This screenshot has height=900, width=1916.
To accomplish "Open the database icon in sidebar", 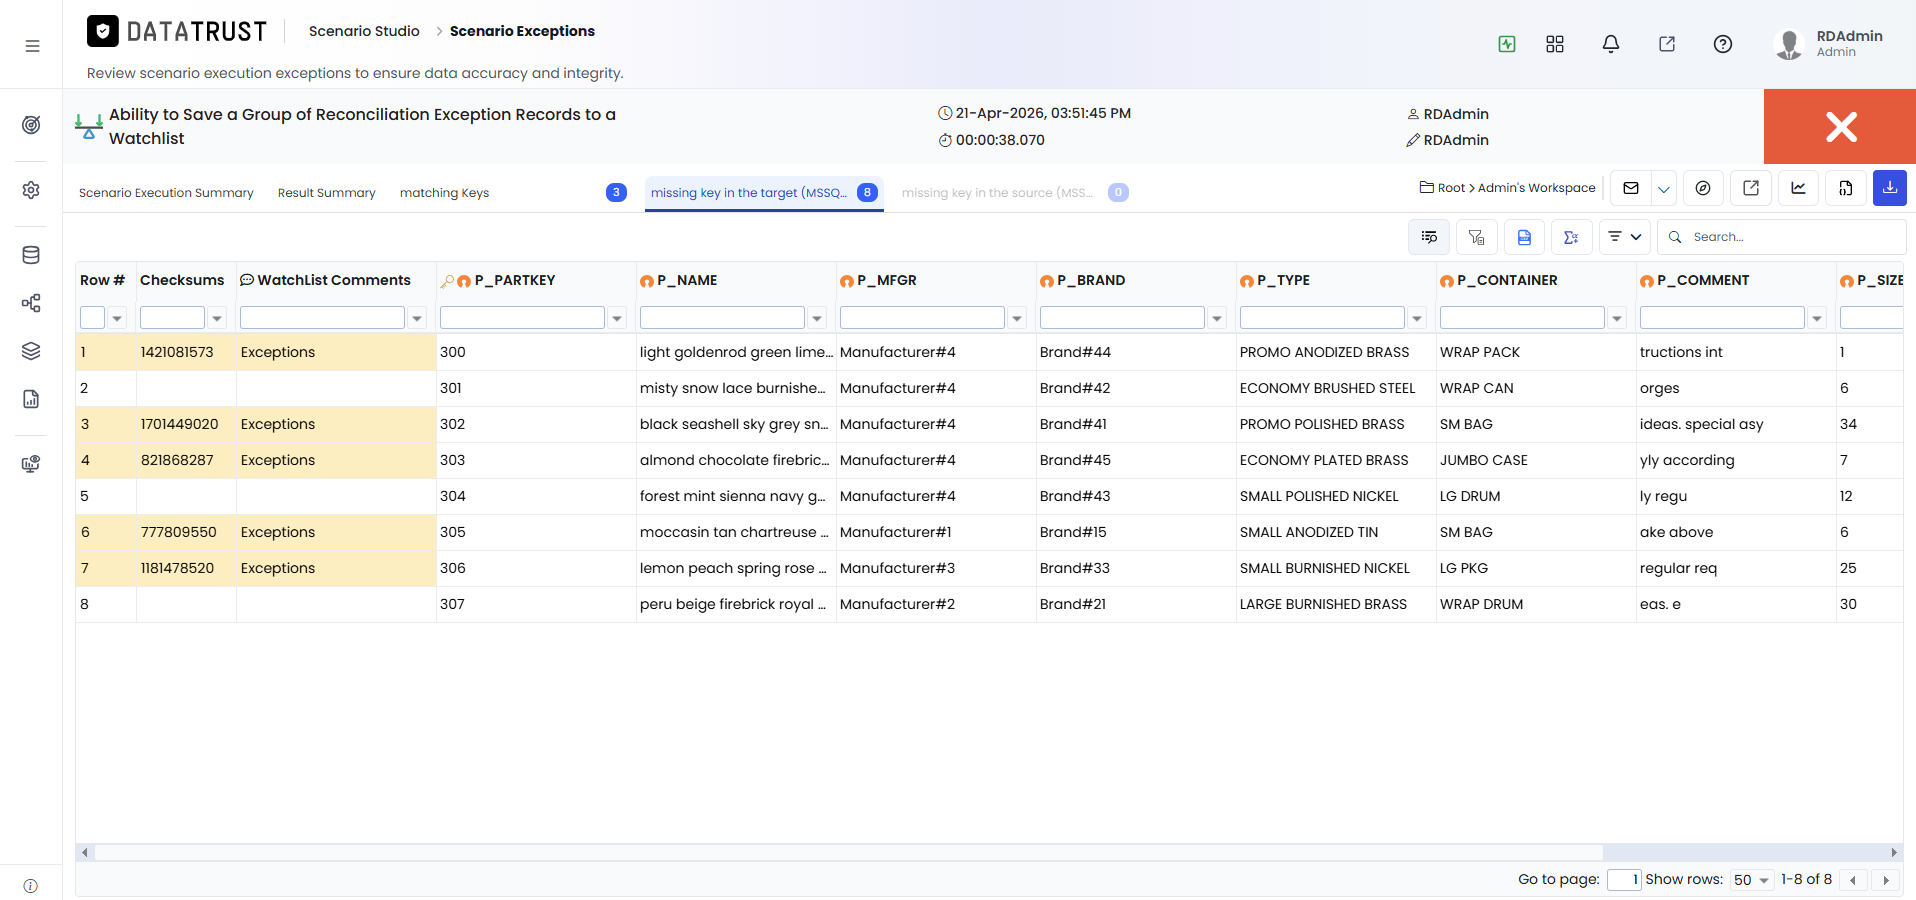I will click(31, 255).
